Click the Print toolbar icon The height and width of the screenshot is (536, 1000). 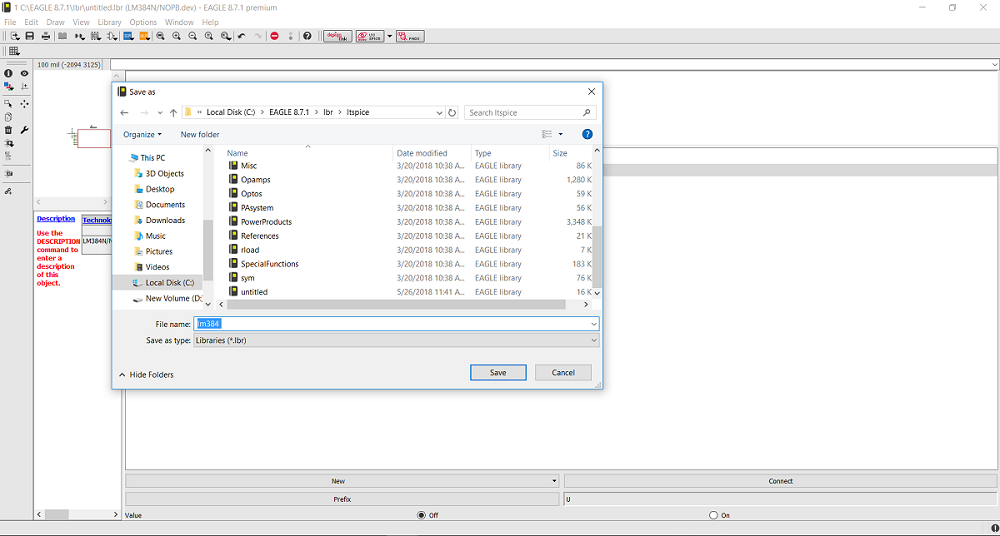[x=45, y=36]
